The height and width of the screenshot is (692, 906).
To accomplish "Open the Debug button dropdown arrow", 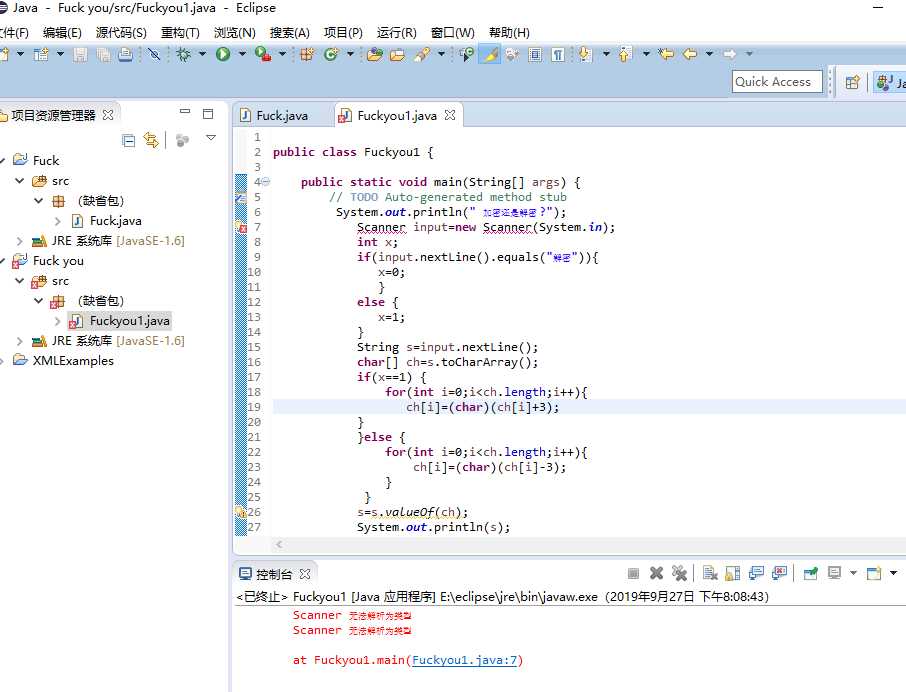I will (202, 54).
